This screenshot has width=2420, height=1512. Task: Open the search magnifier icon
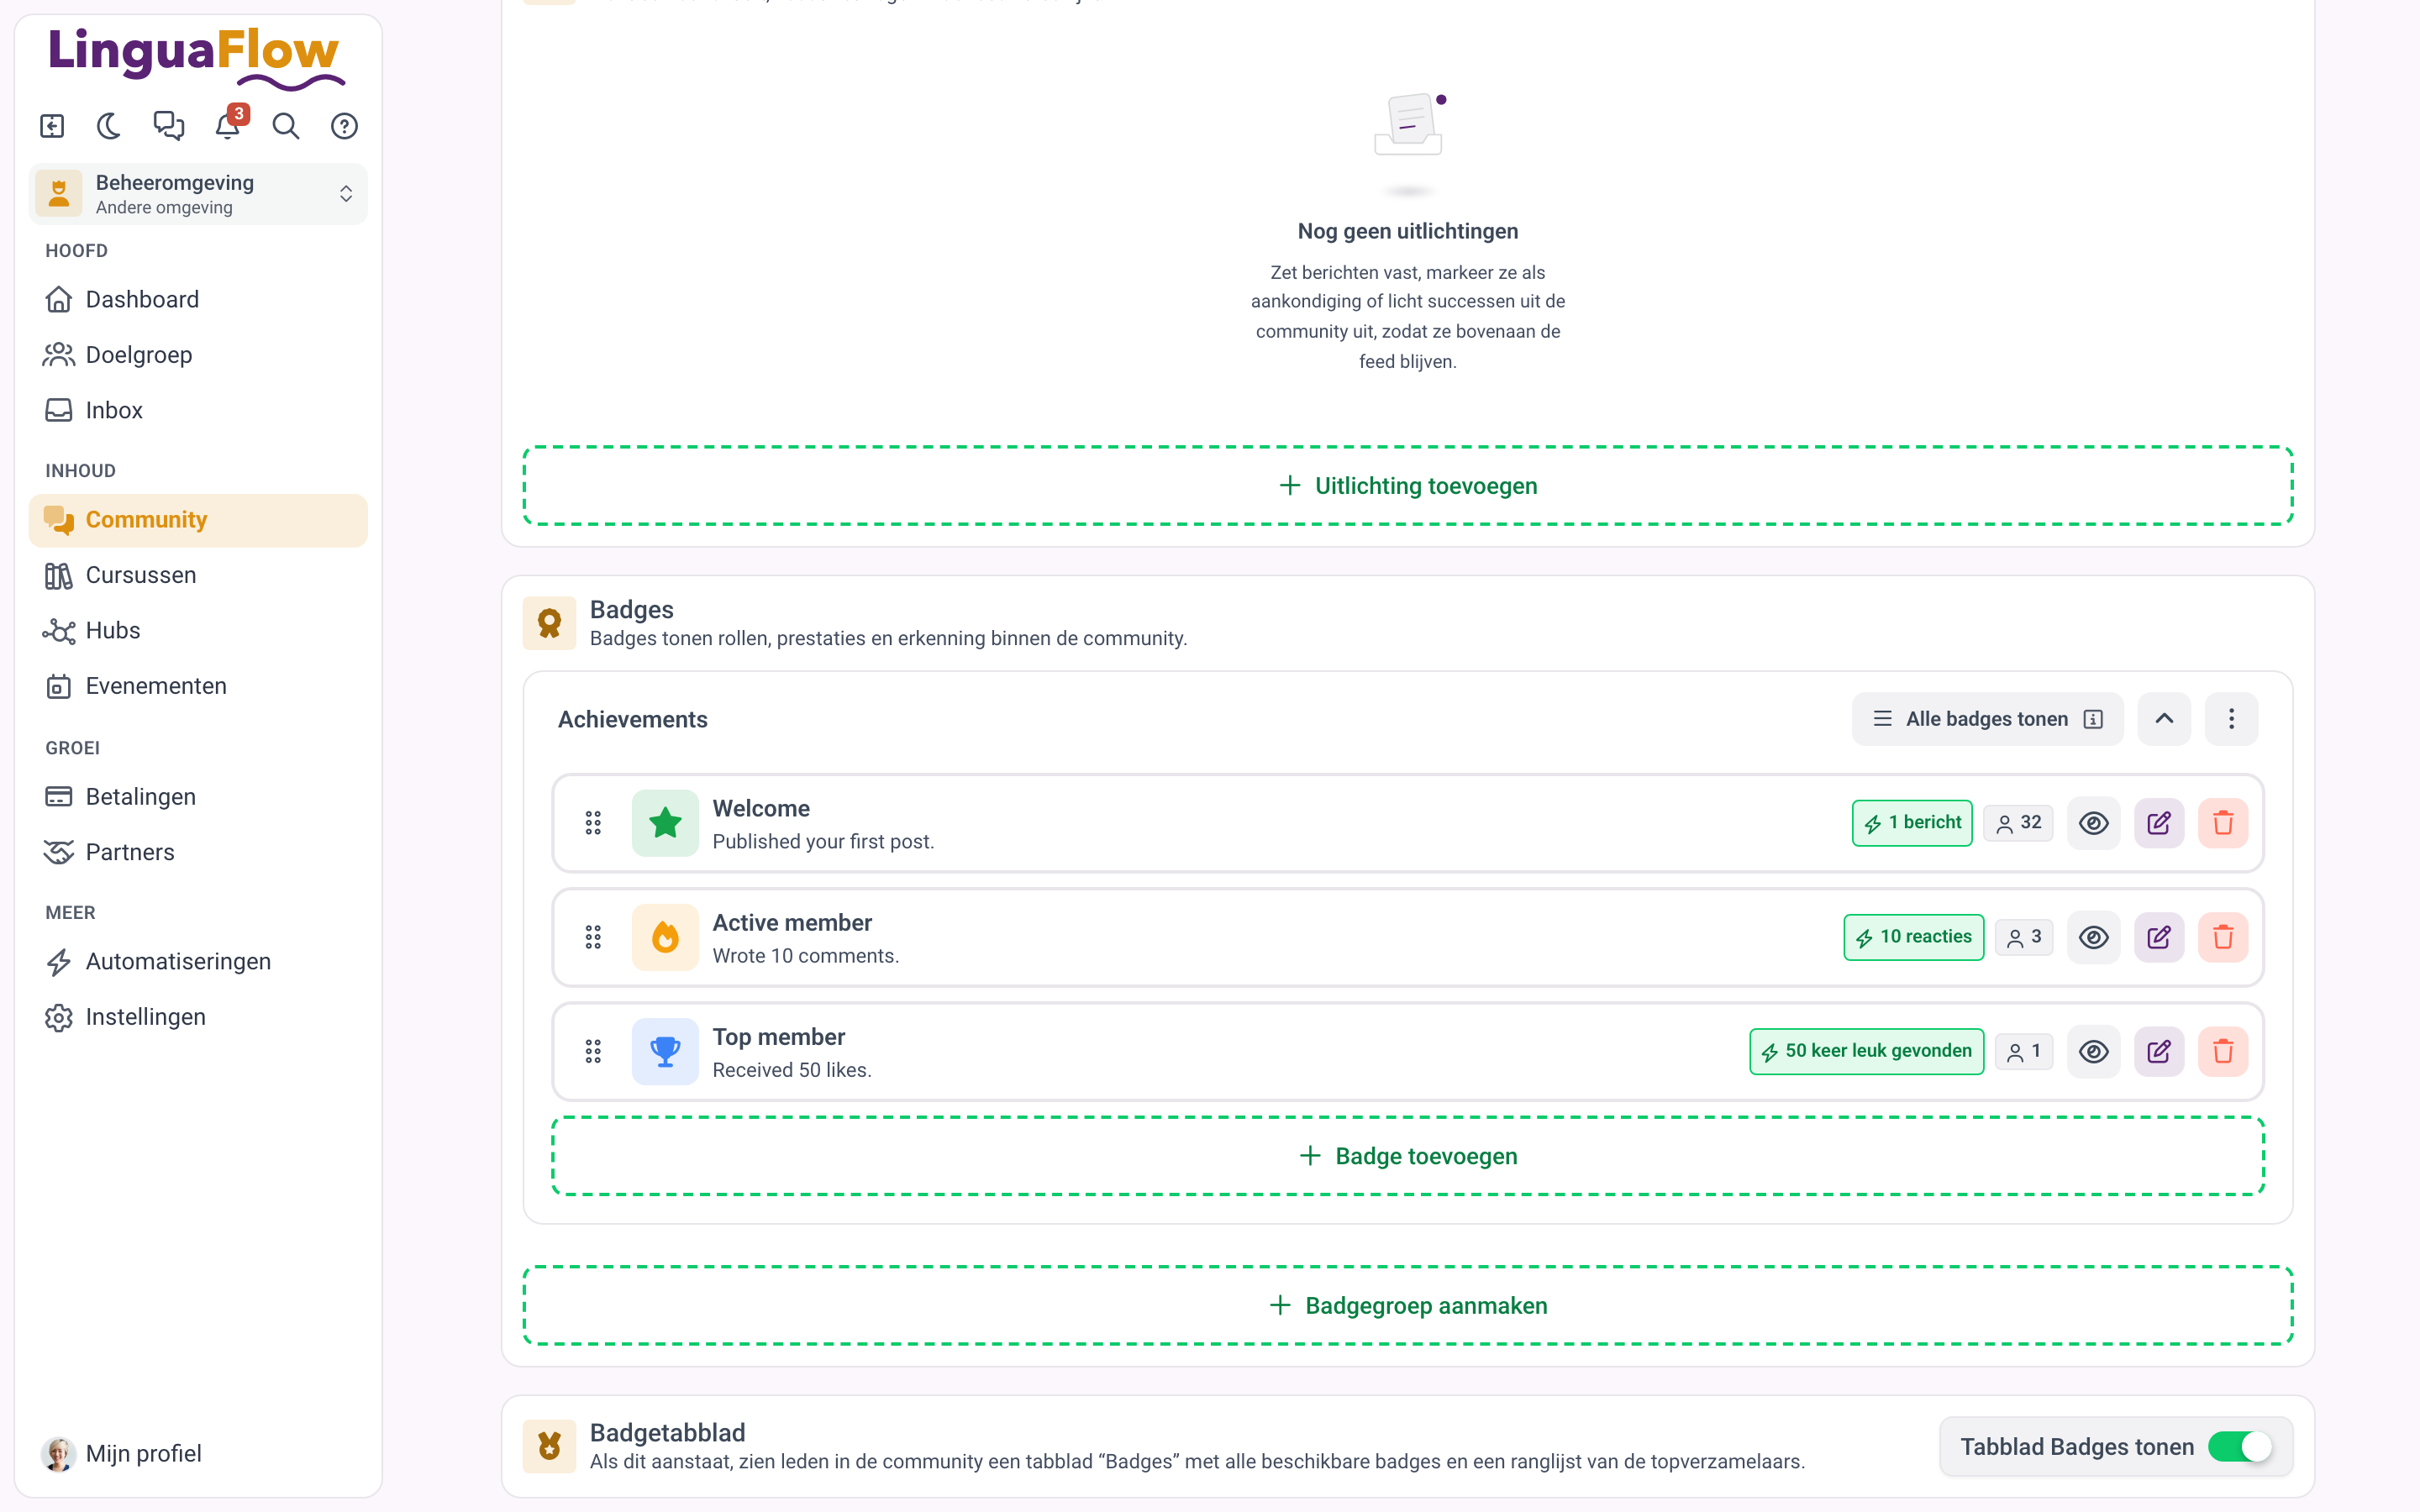click(286, 126)
